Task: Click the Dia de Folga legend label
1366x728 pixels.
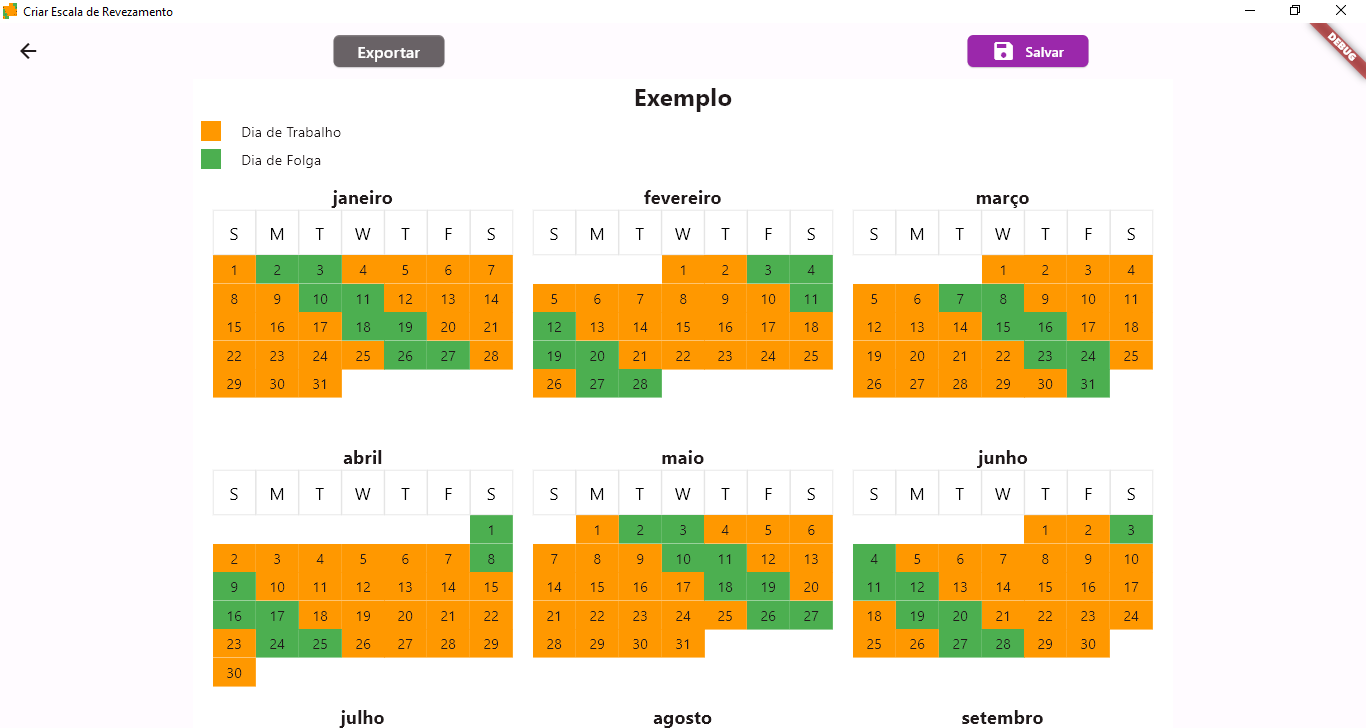Action: [281, 160]
